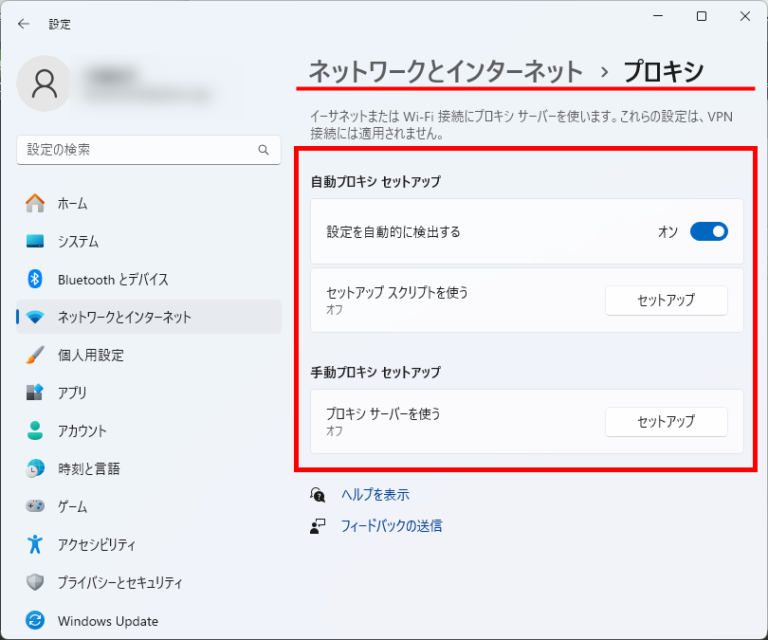
Task: Click the Bluetooth icon in sidebar
Action: 35,279
